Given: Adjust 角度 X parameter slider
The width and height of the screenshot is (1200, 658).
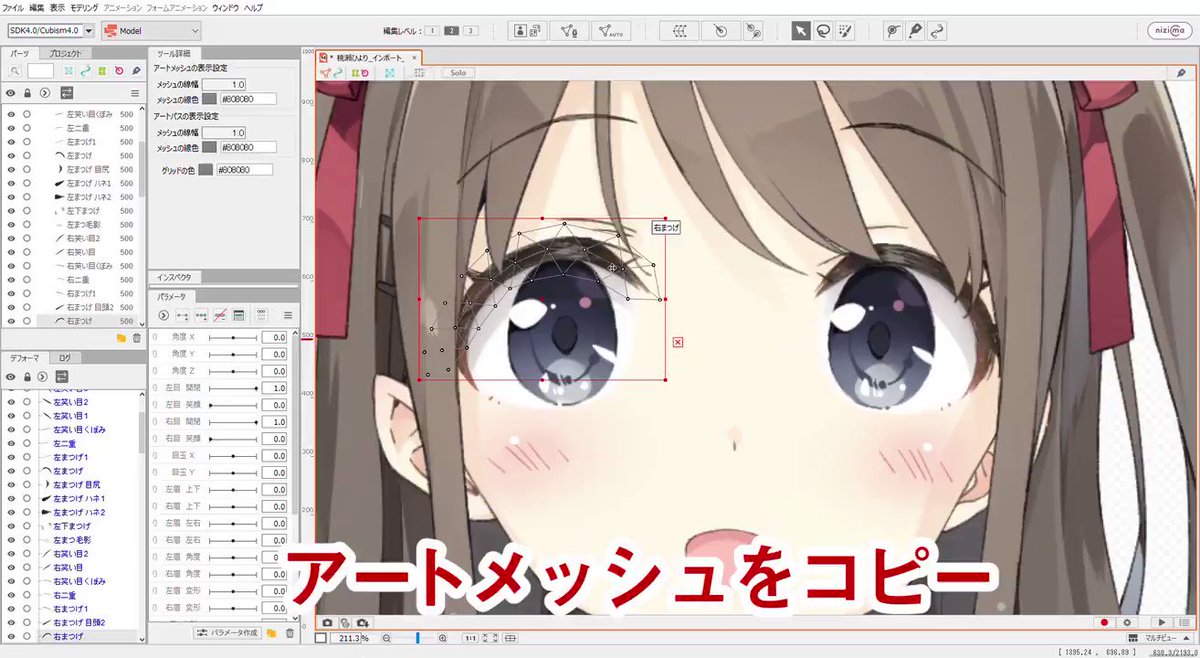Looking at the screenshot, I should point(233,338).
